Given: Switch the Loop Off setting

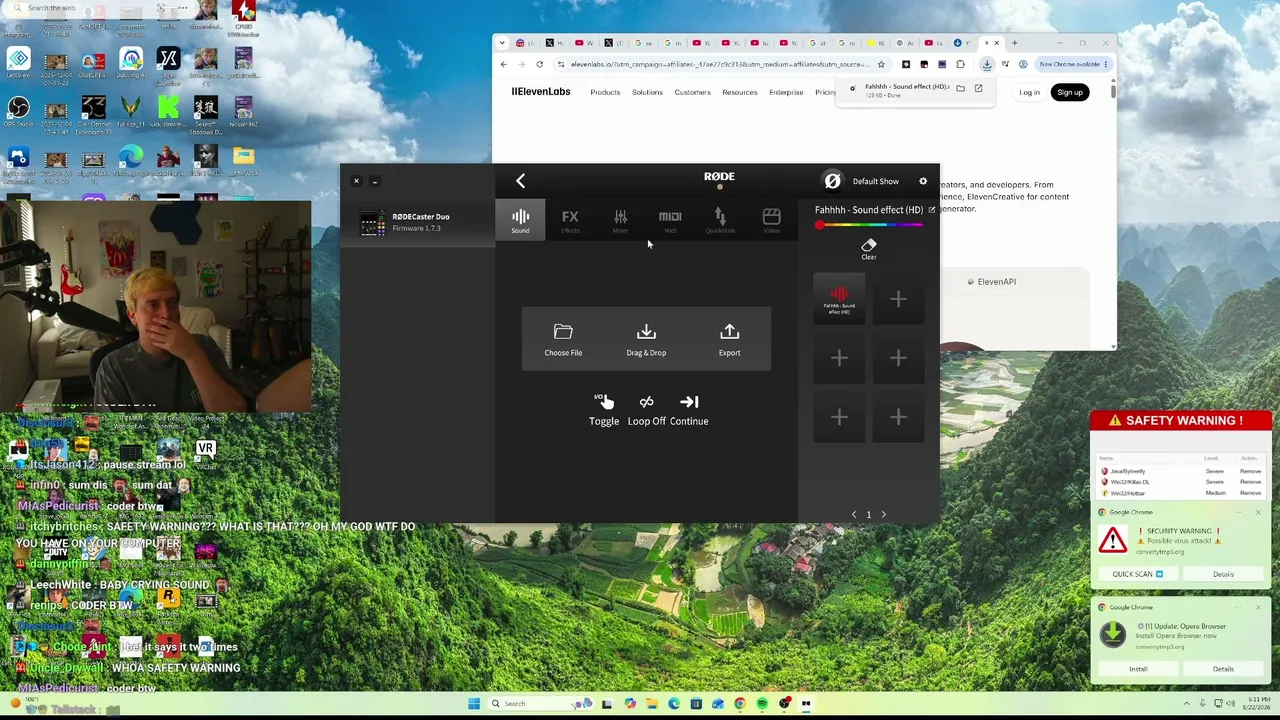Looking at the screenshot, I should 646,410.
